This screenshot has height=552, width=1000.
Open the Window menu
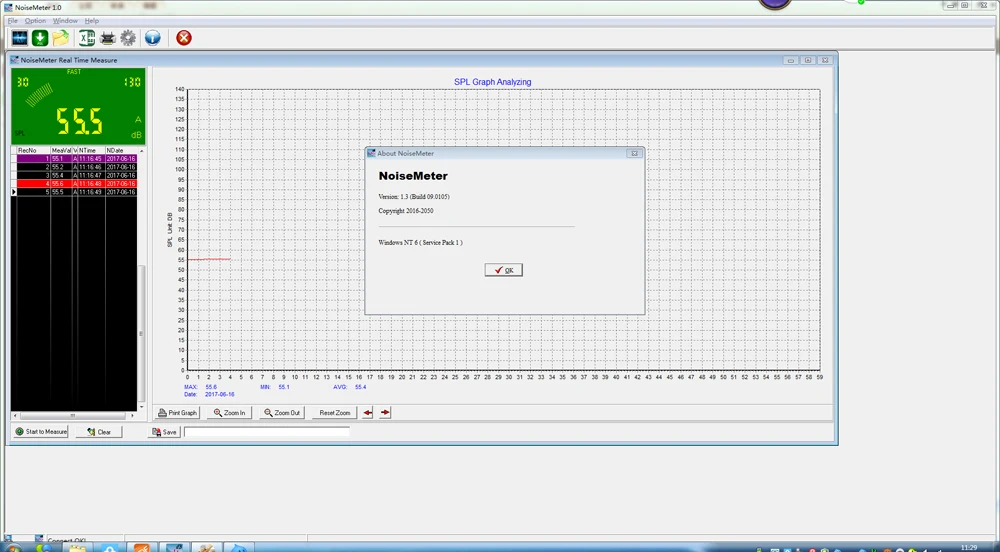click(65, 21)
